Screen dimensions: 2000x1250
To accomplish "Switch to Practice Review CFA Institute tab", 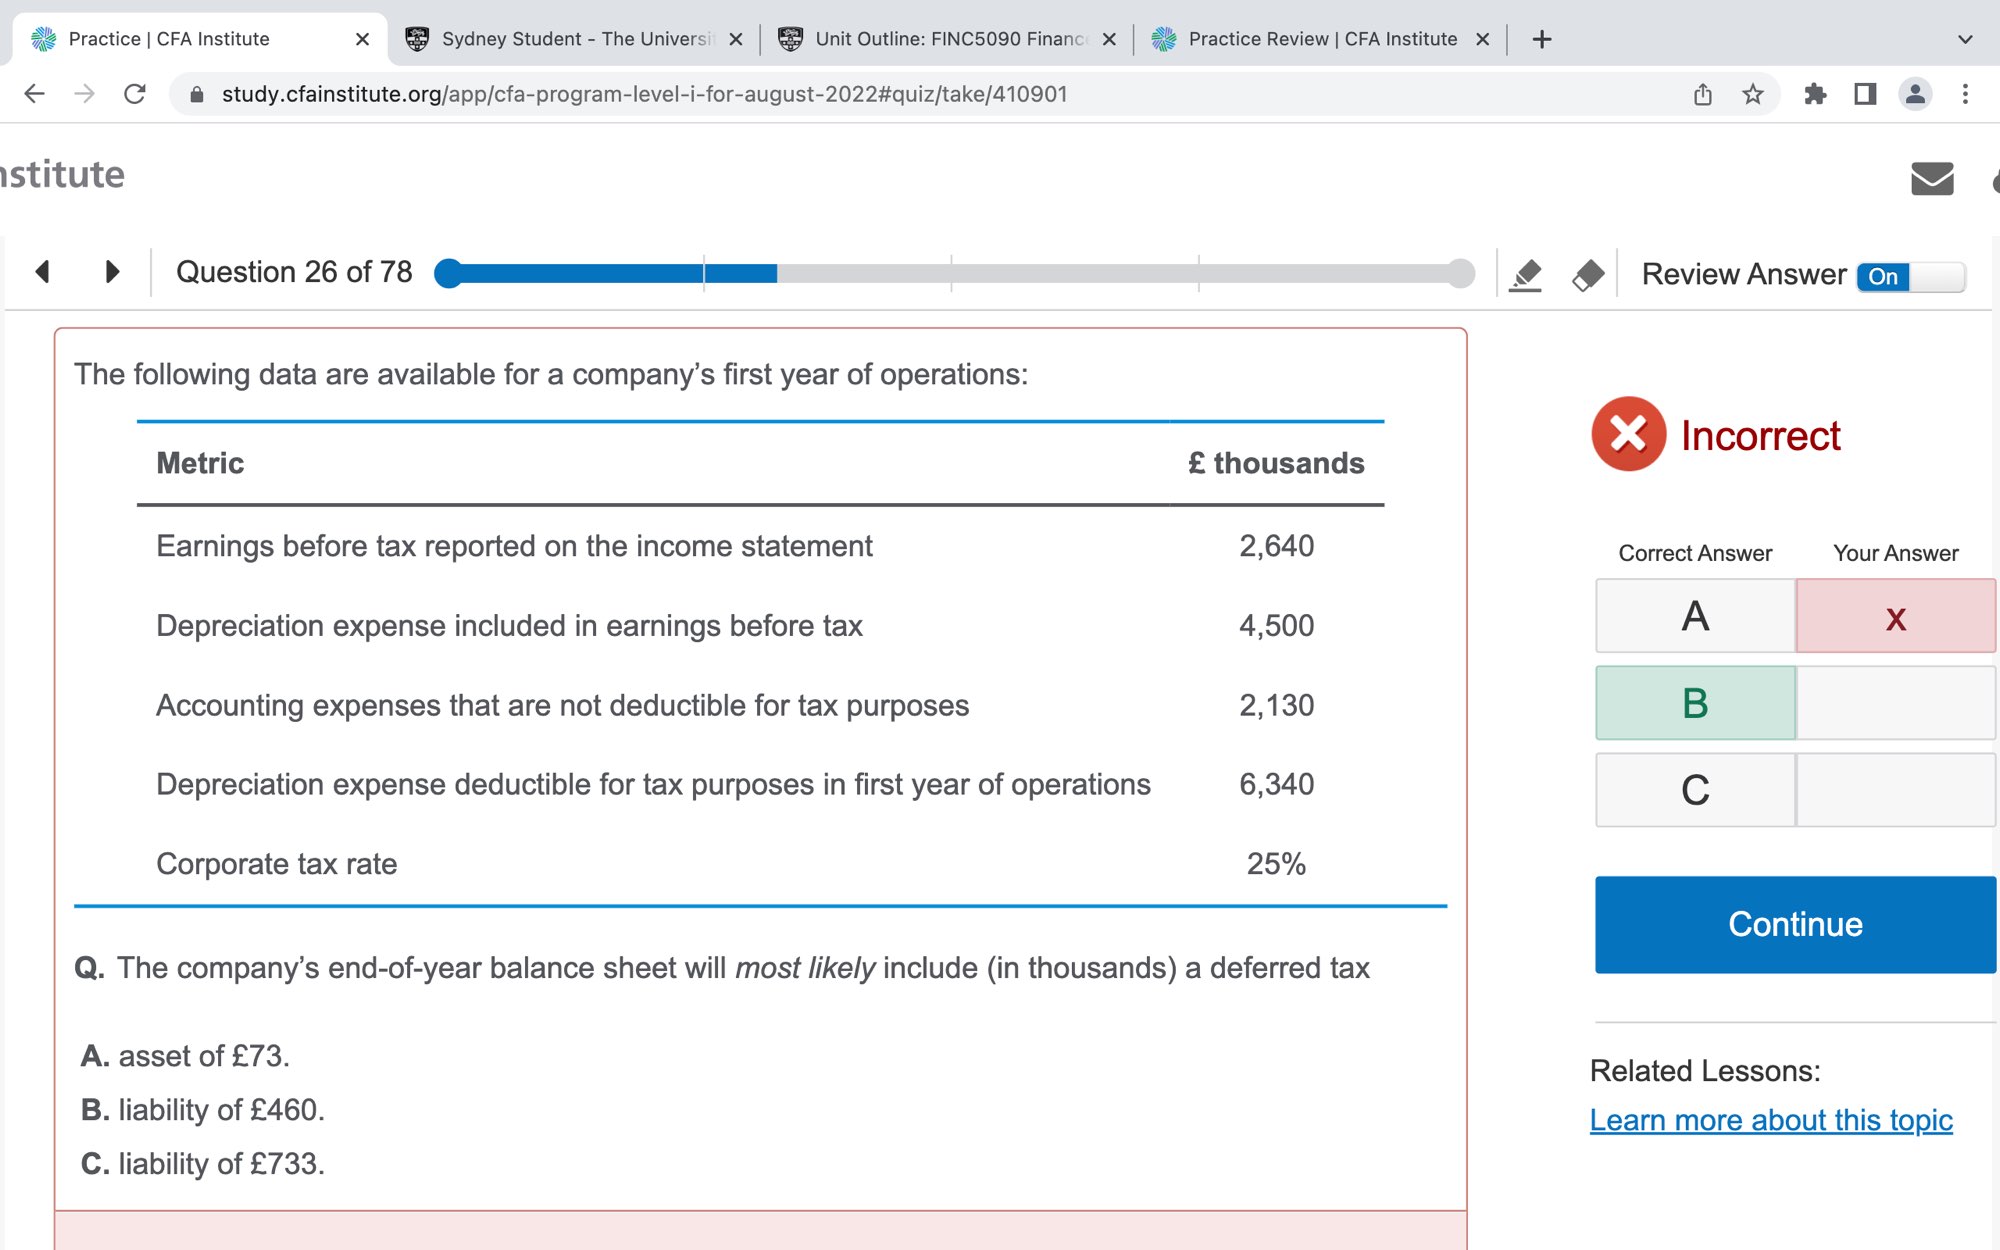I will (1320, 39).
